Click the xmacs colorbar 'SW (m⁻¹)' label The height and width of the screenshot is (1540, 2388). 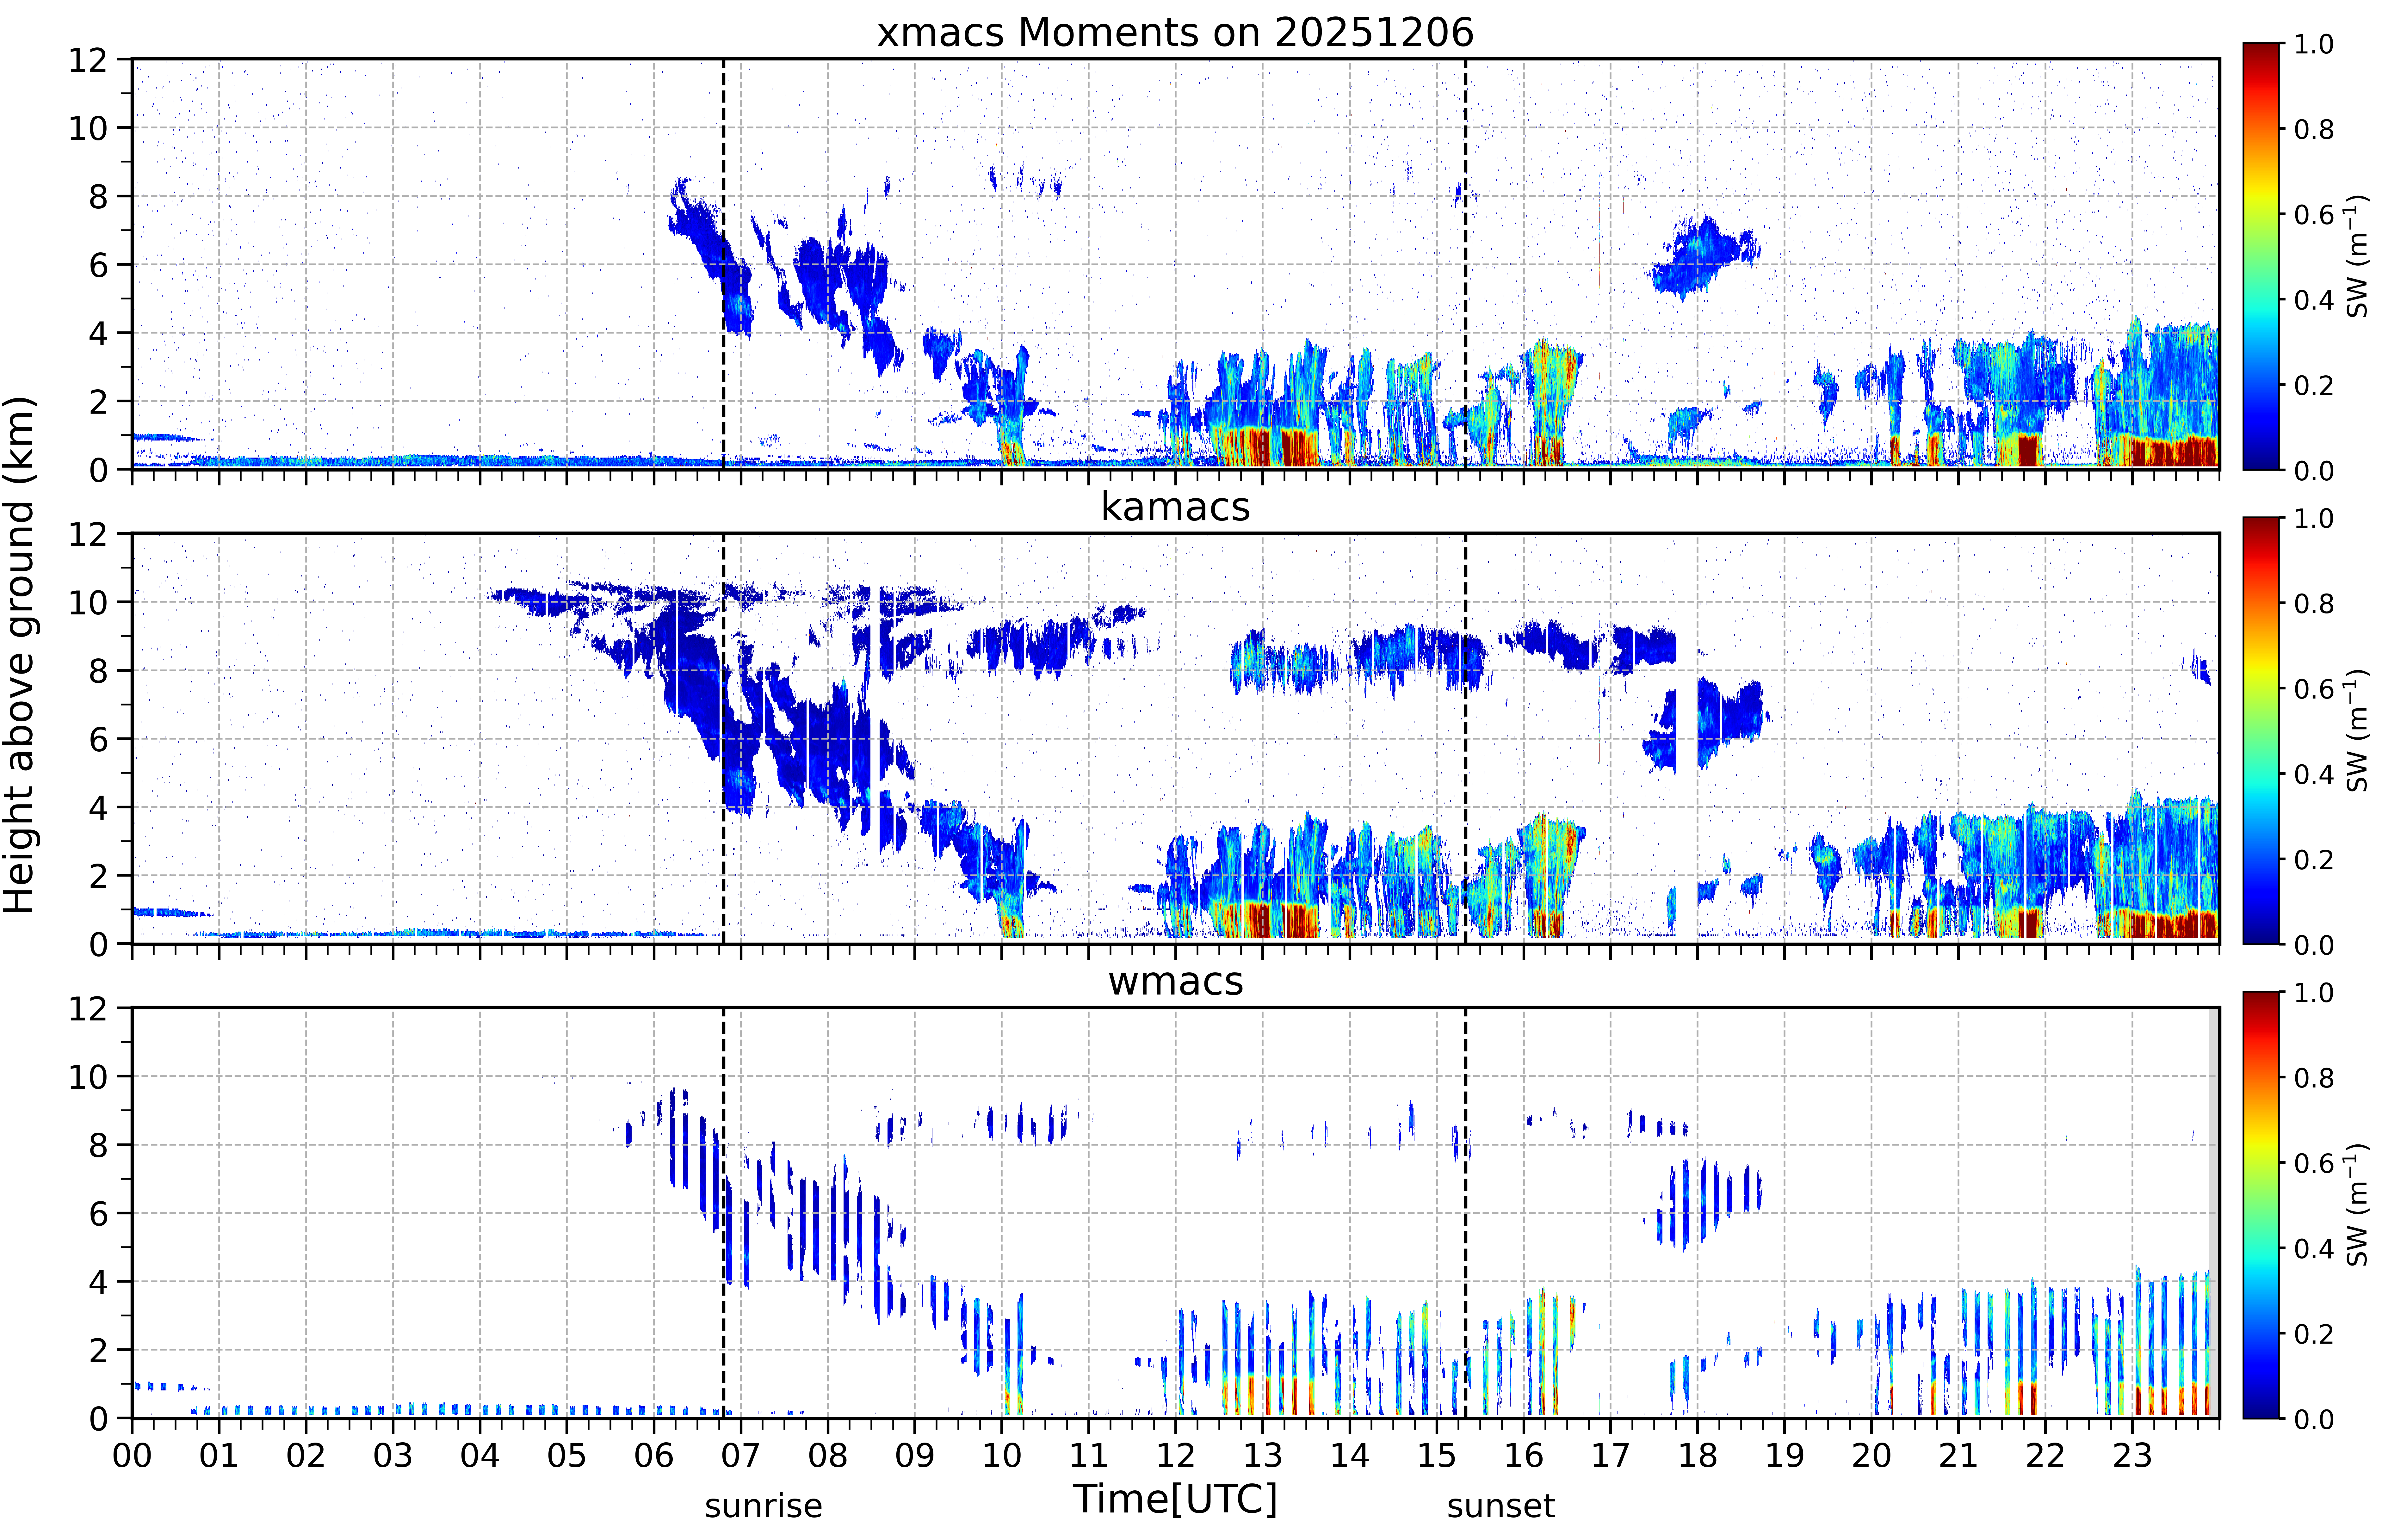click(2358, 256)
